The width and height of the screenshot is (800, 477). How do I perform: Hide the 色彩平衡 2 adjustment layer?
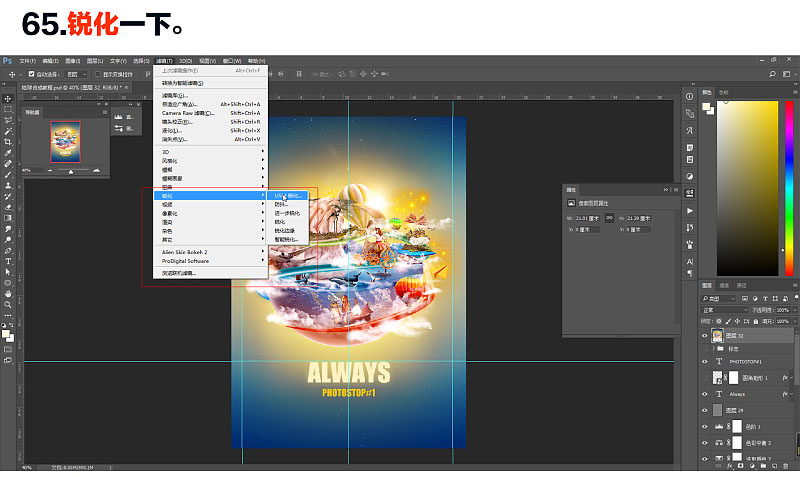coord(705,442)
